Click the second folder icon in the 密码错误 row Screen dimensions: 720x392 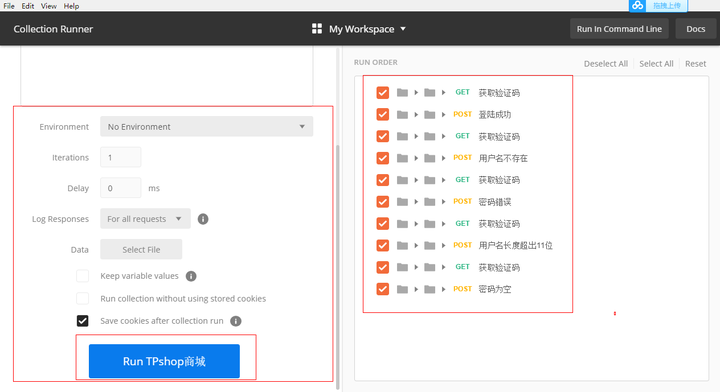pos(430,202)
